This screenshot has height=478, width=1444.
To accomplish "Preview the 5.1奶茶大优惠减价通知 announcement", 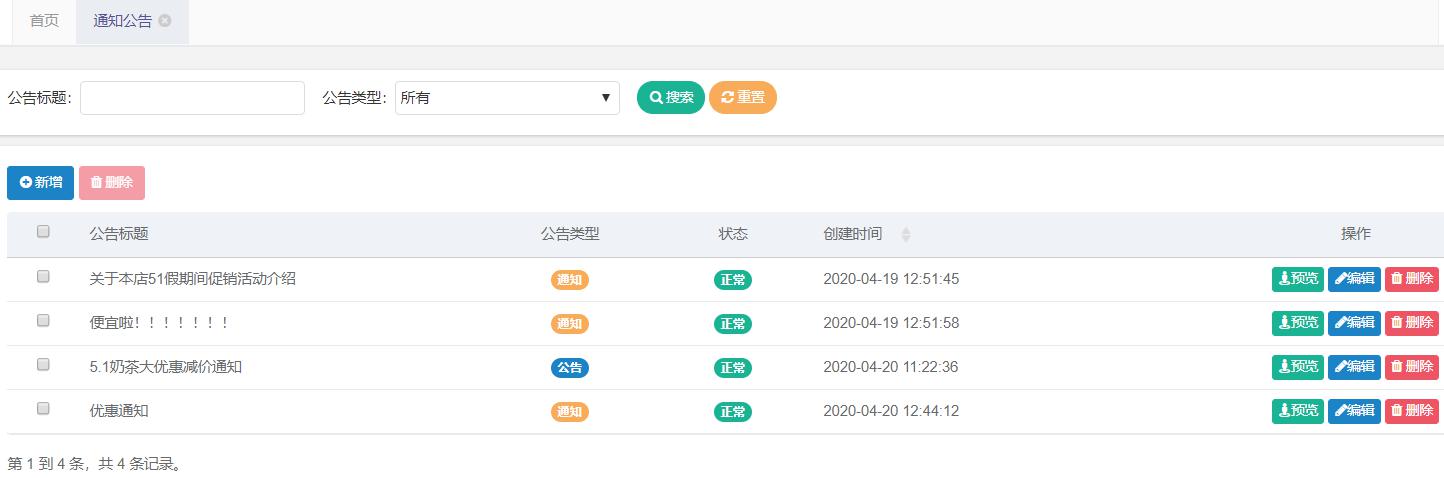I will click(x=1298, y=367).
